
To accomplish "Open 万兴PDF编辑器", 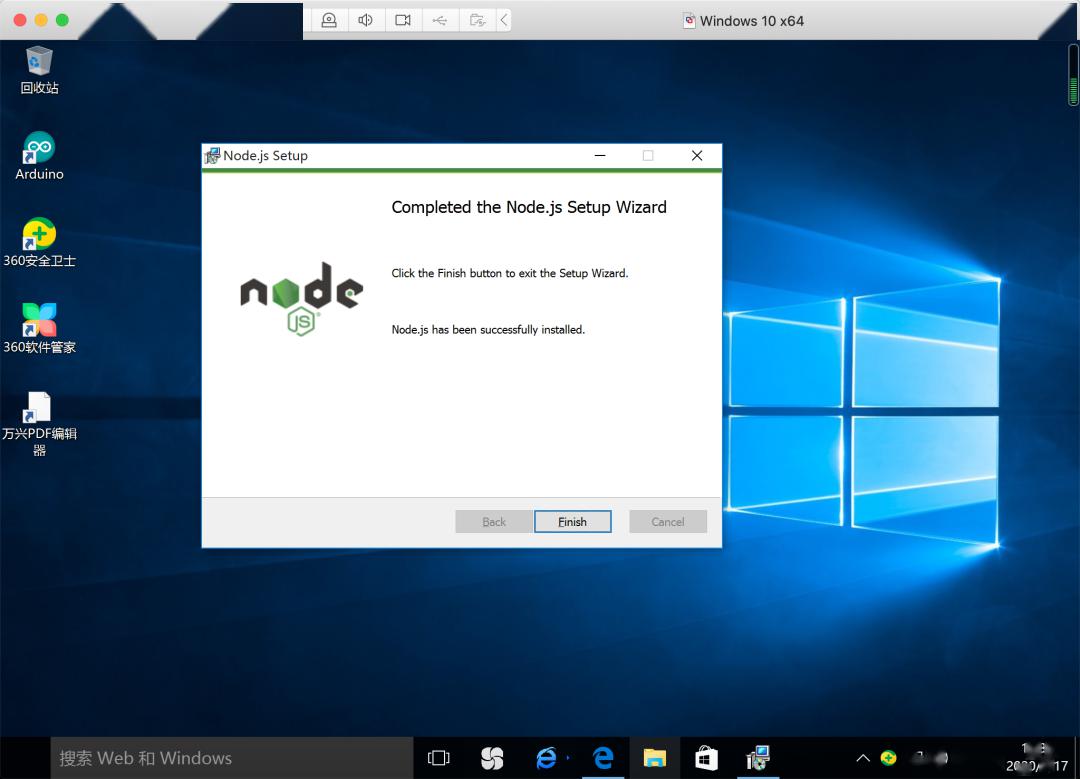I will [39, 408].
